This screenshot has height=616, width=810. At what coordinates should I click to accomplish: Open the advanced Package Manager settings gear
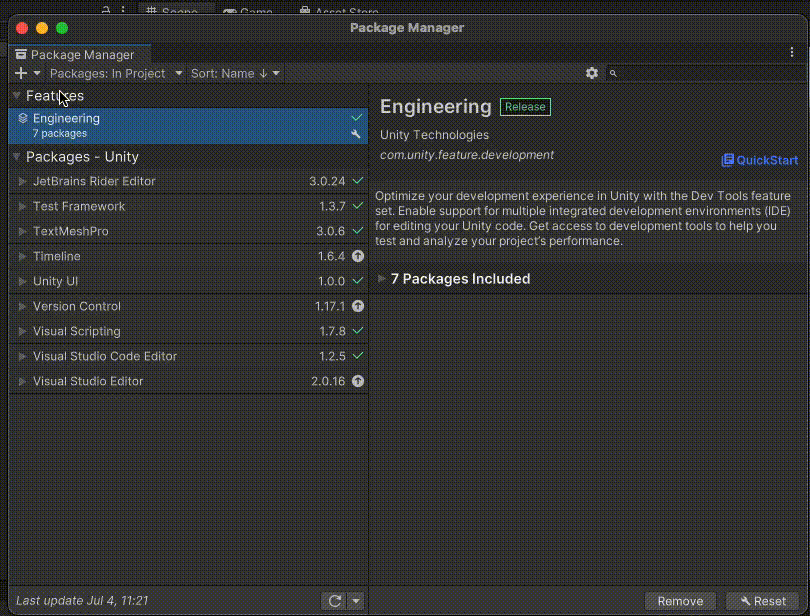coord(592,73)
